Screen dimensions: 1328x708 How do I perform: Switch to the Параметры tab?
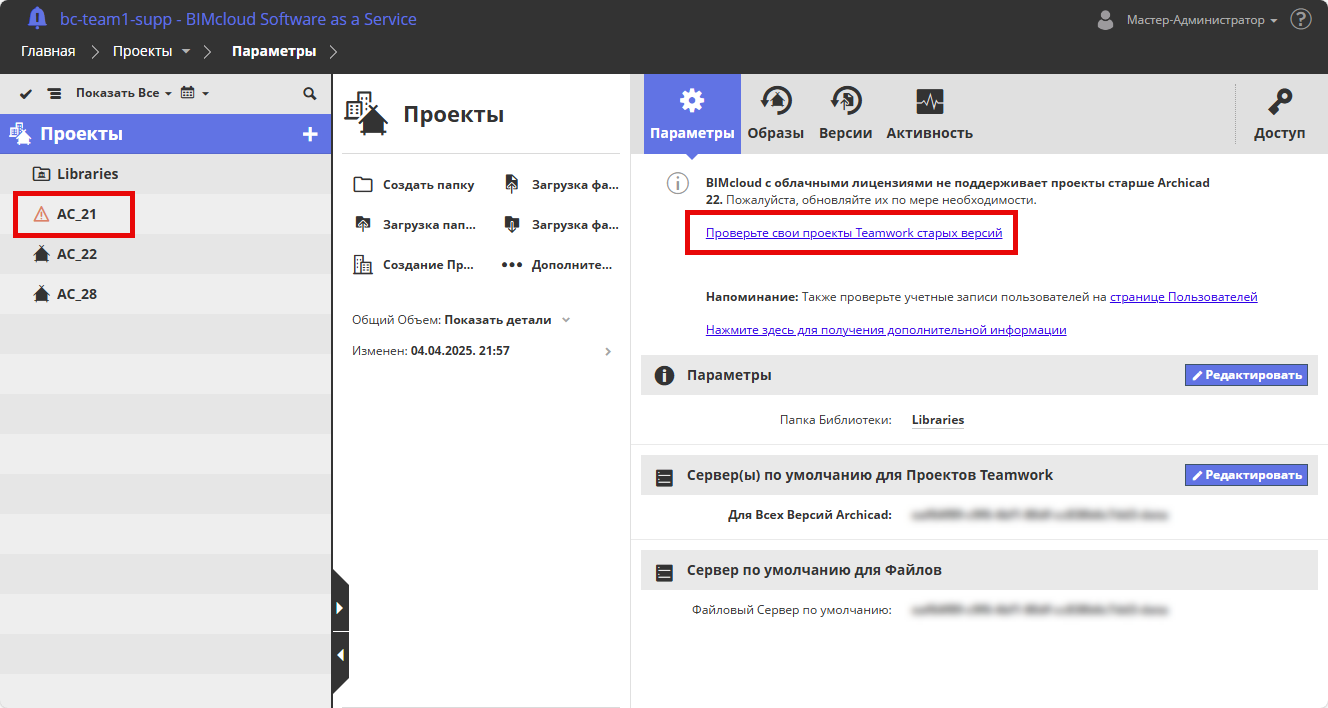click(692, 114)
